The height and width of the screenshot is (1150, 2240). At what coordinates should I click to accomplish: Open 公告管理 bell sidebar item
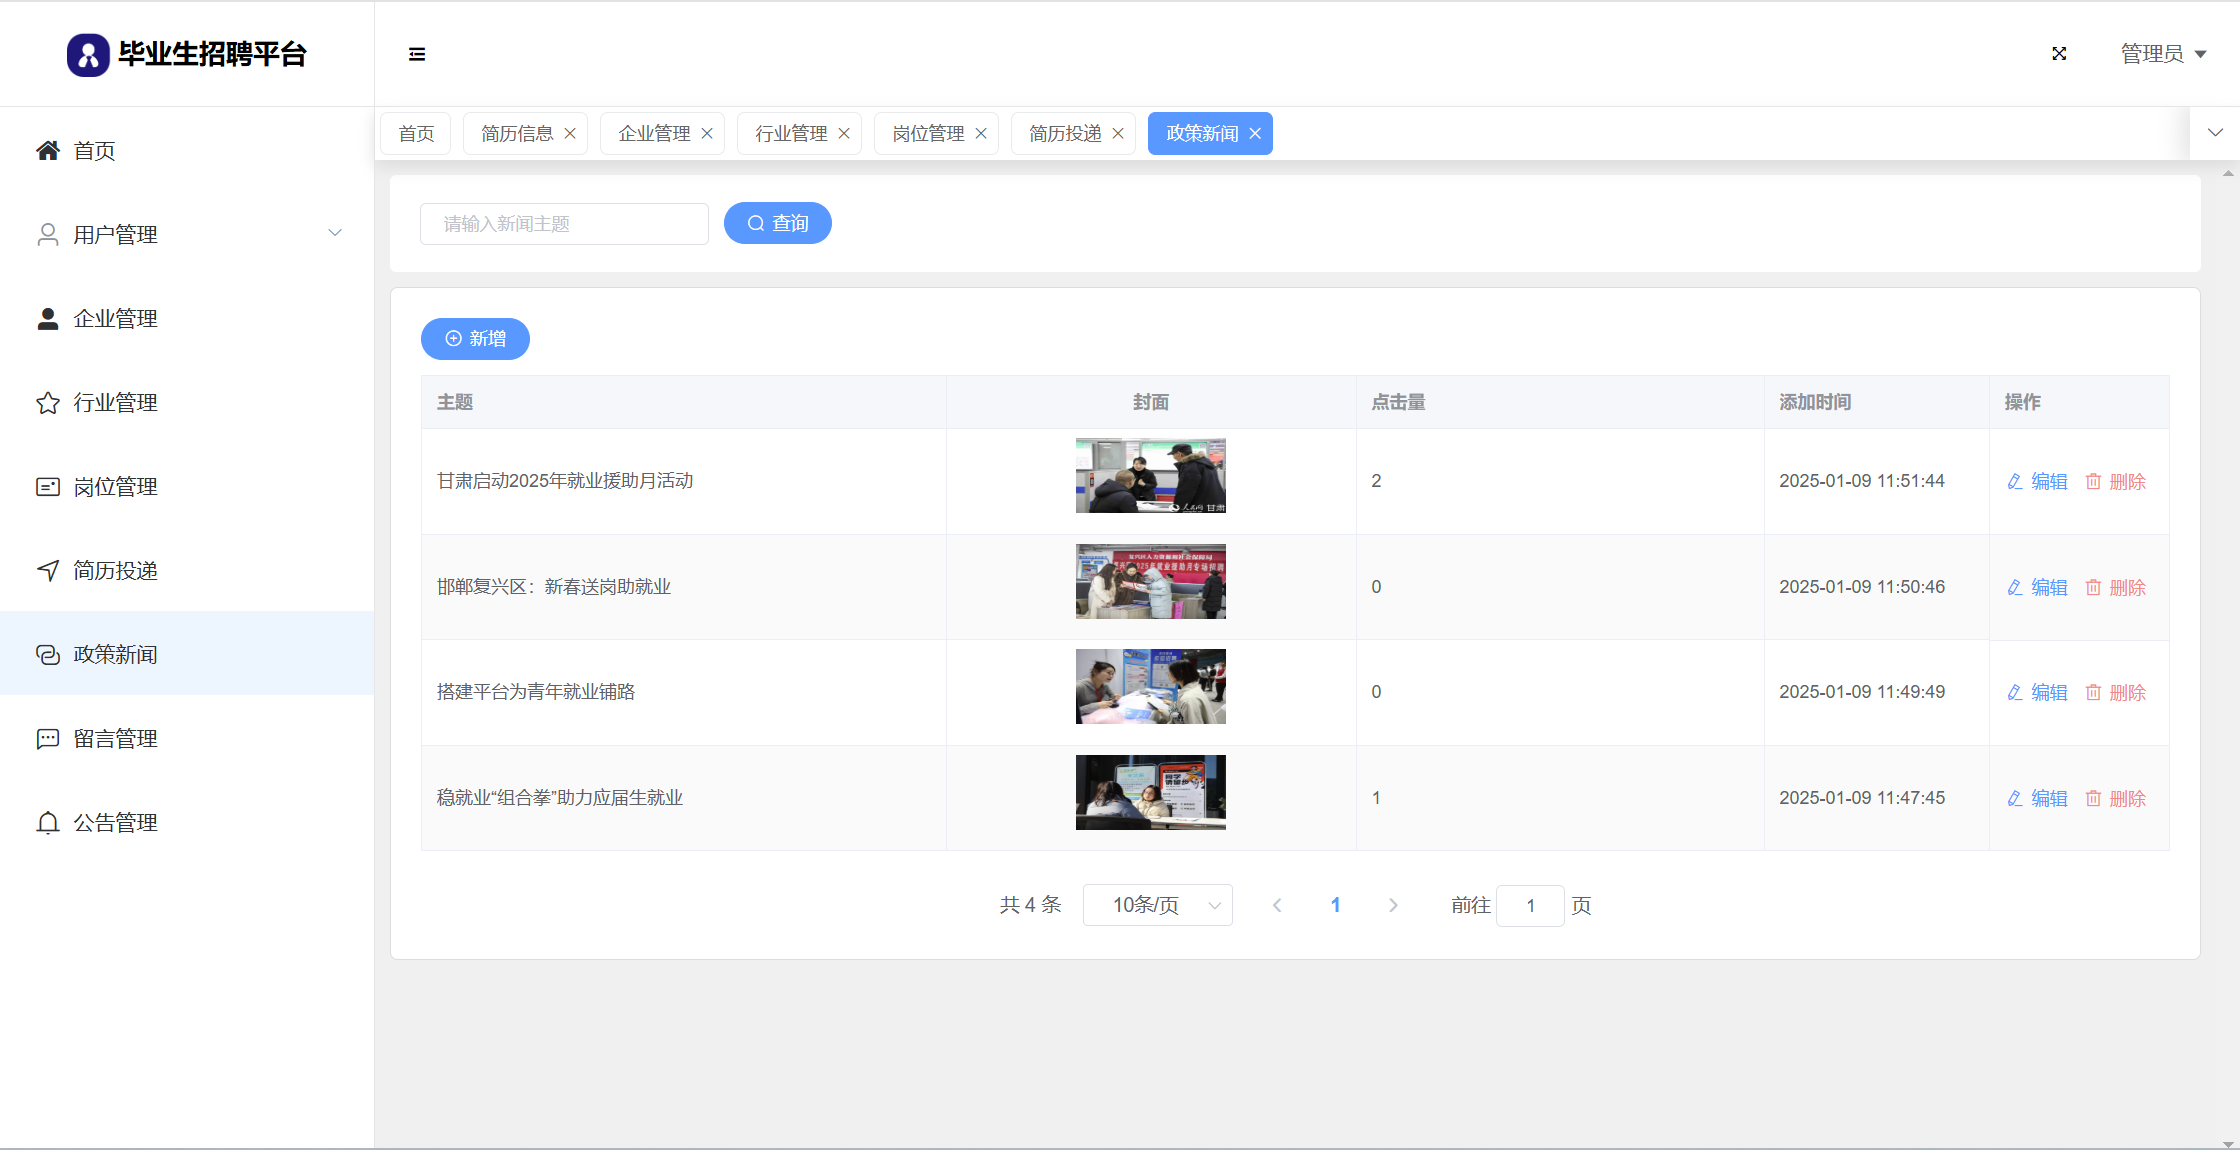pyautogui.click(x=115, y=823)
